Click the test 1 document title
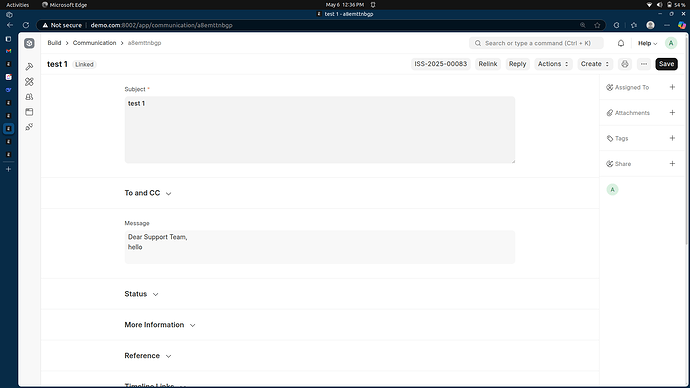 coord(57,64)
